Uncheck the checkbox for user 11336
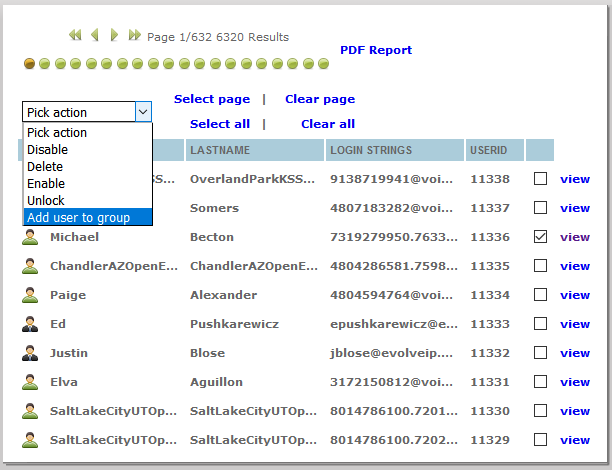Screen dimensions: 612x470 tap(540, 237)
